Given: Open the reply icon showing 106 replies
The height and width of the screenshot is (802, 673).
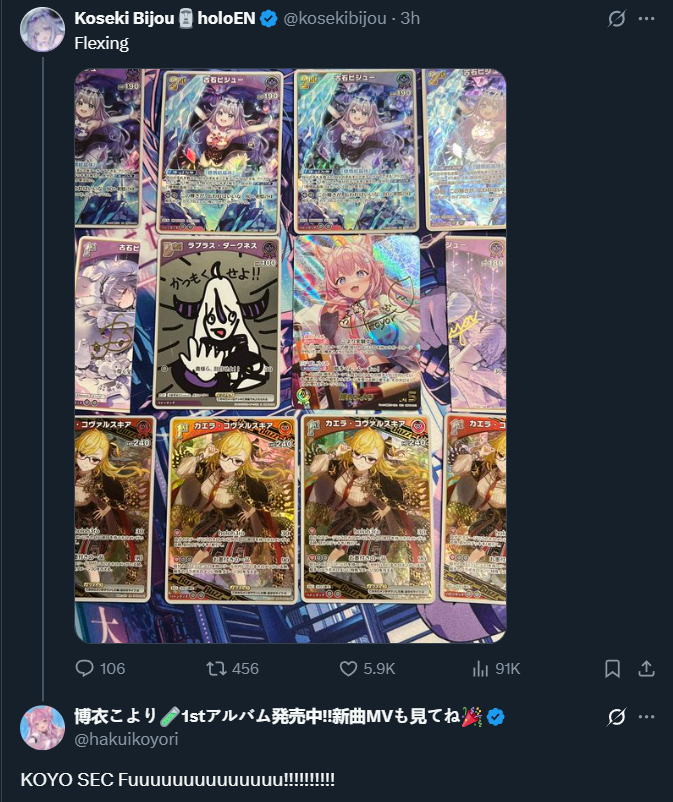Looking at the screenshot, I should tap(84, 668).
